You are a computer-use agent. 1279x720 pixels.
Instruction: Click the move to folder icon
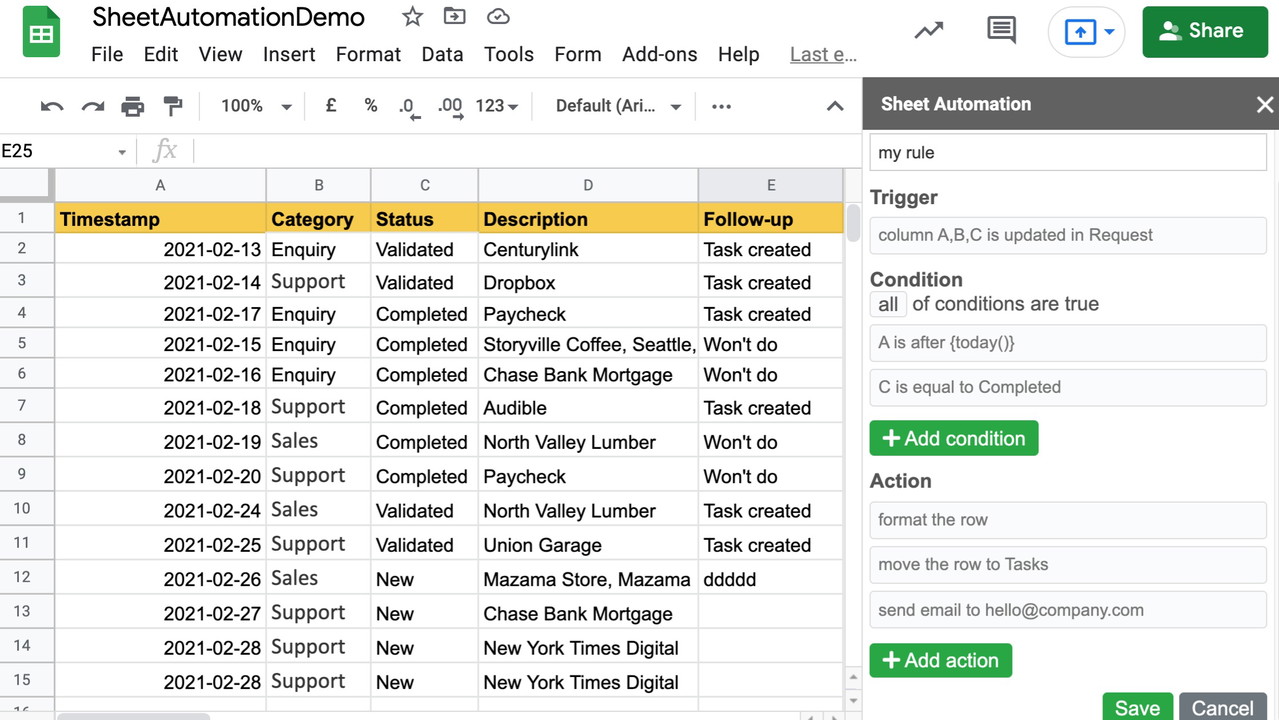coord(455,17)
